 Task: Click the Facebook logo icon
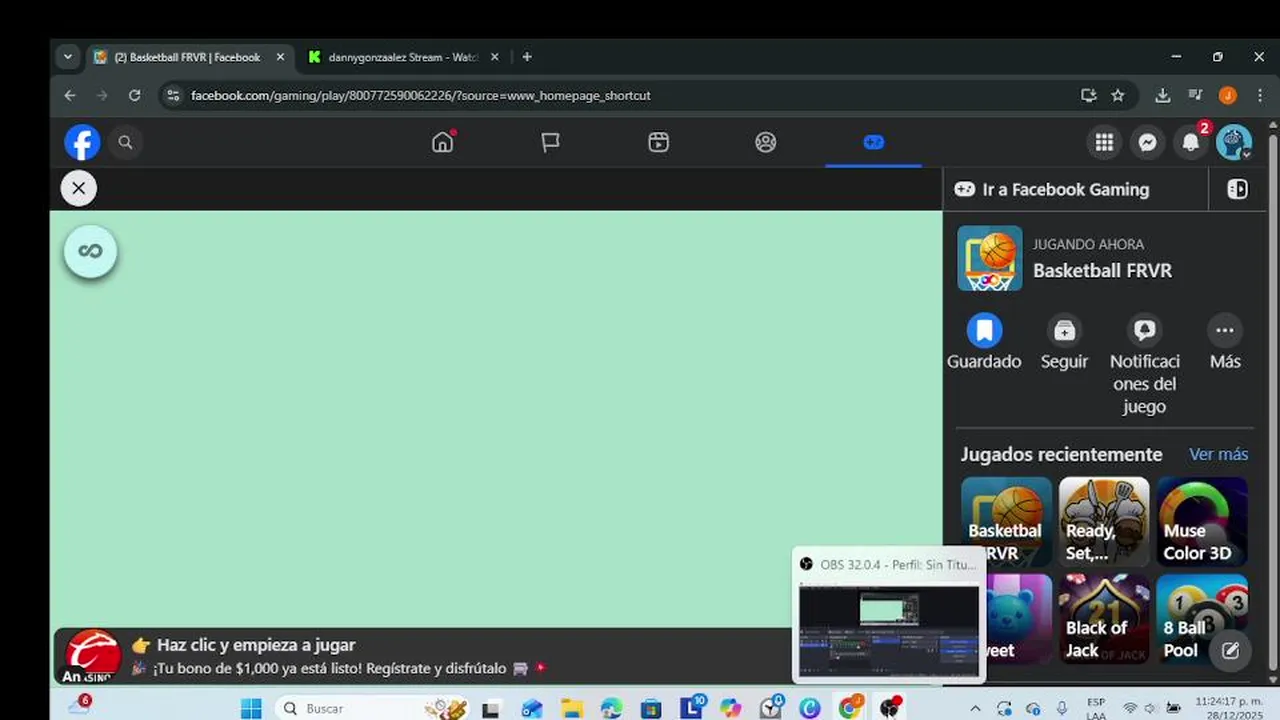[82, 142]
